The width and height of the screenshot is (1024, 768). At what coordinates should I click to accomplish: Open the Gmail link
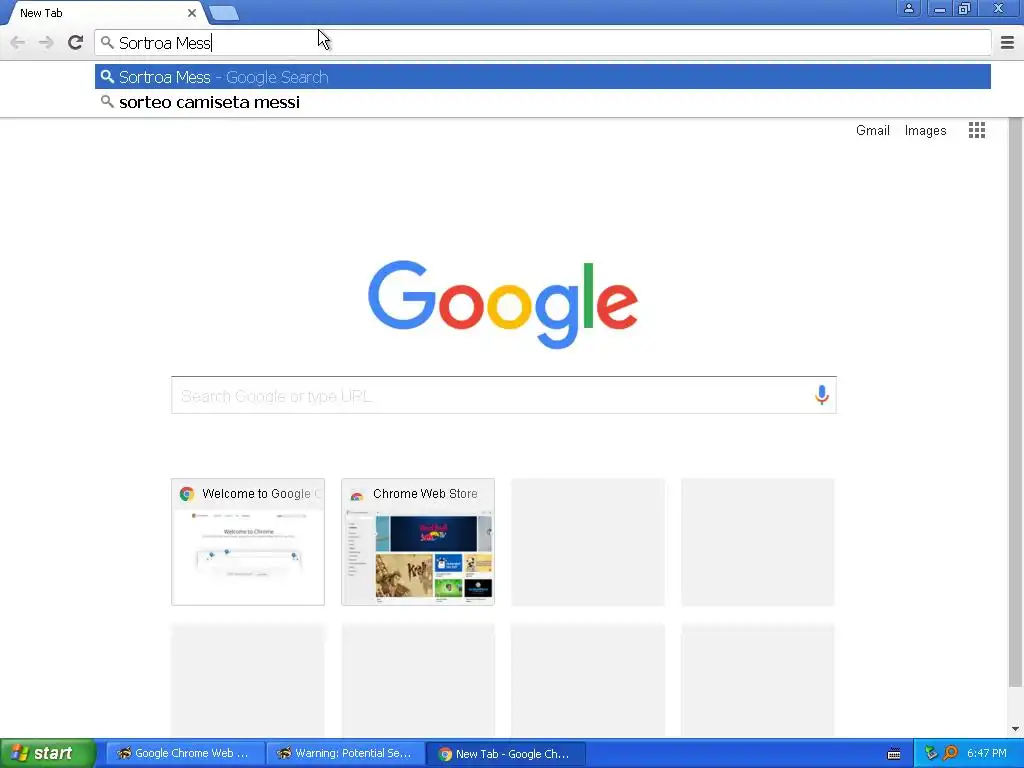tap(872, 131)
